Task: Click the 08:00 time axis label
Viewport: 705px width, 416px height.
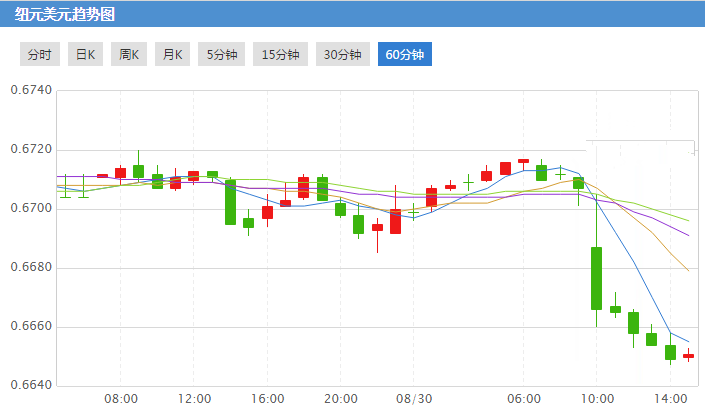Action: point(121,399)
